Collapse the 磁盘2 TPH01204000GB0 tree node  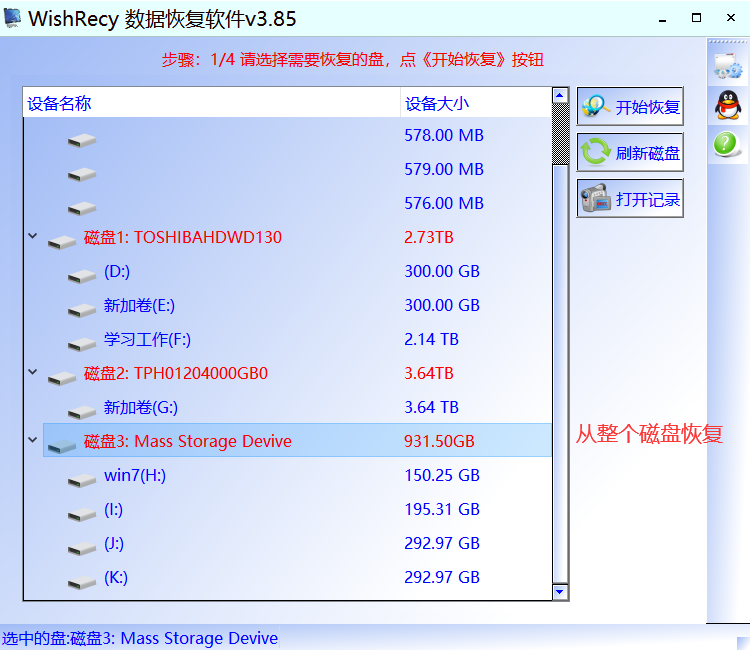[33, 372]
